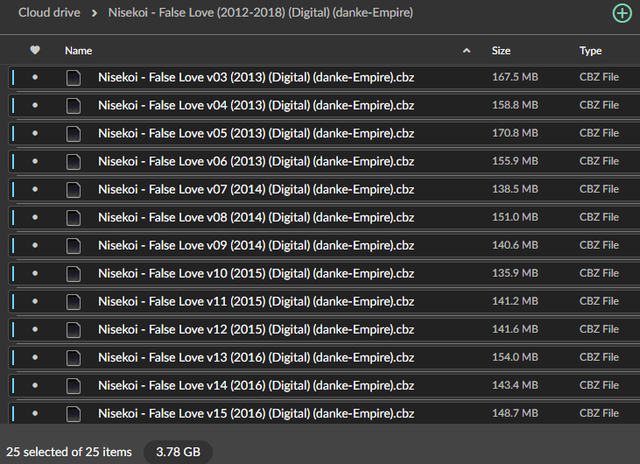Click file icon of Nisekoi v07
The width and height of the screenshot is (640, 464).
pyautogui.click(x=73, y=190)
